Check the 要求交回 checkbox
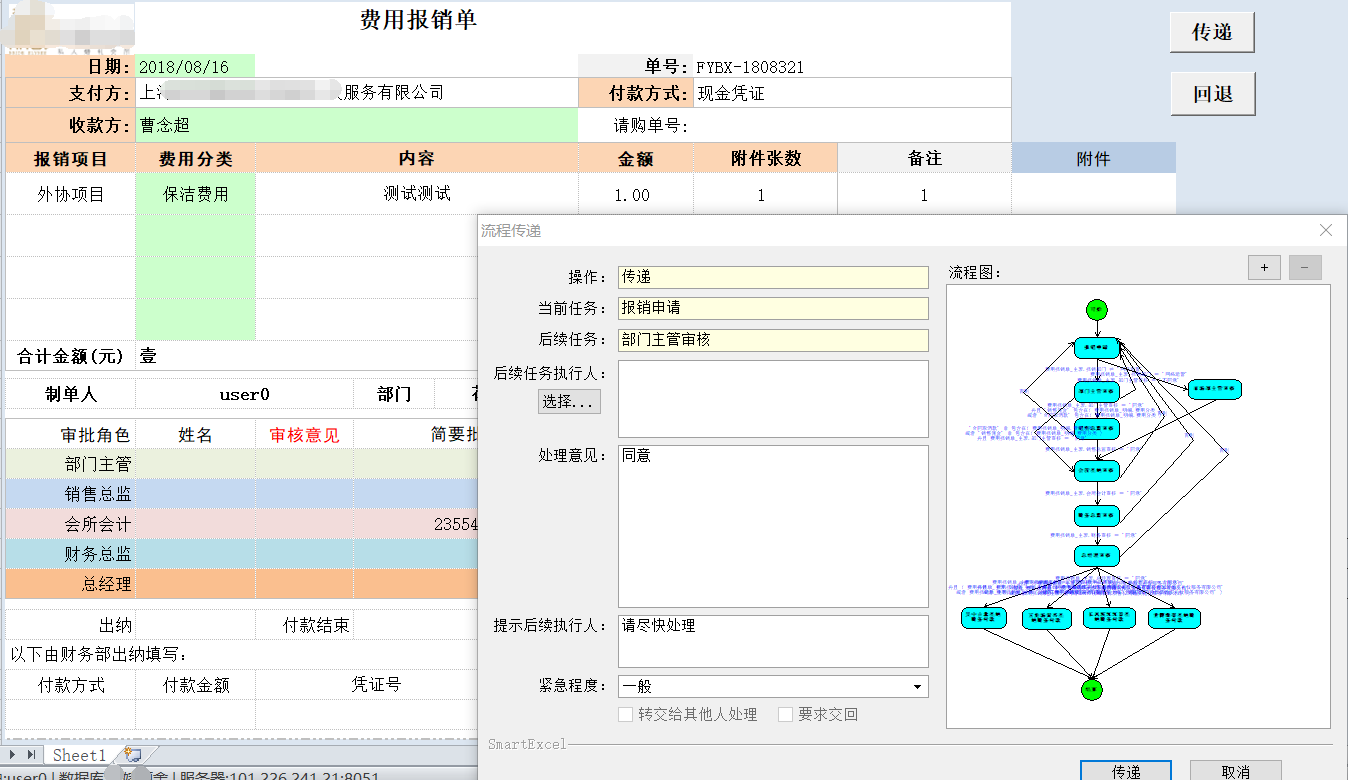The height and width of the screenshot is (780, 1348). (x=786, y=715)
